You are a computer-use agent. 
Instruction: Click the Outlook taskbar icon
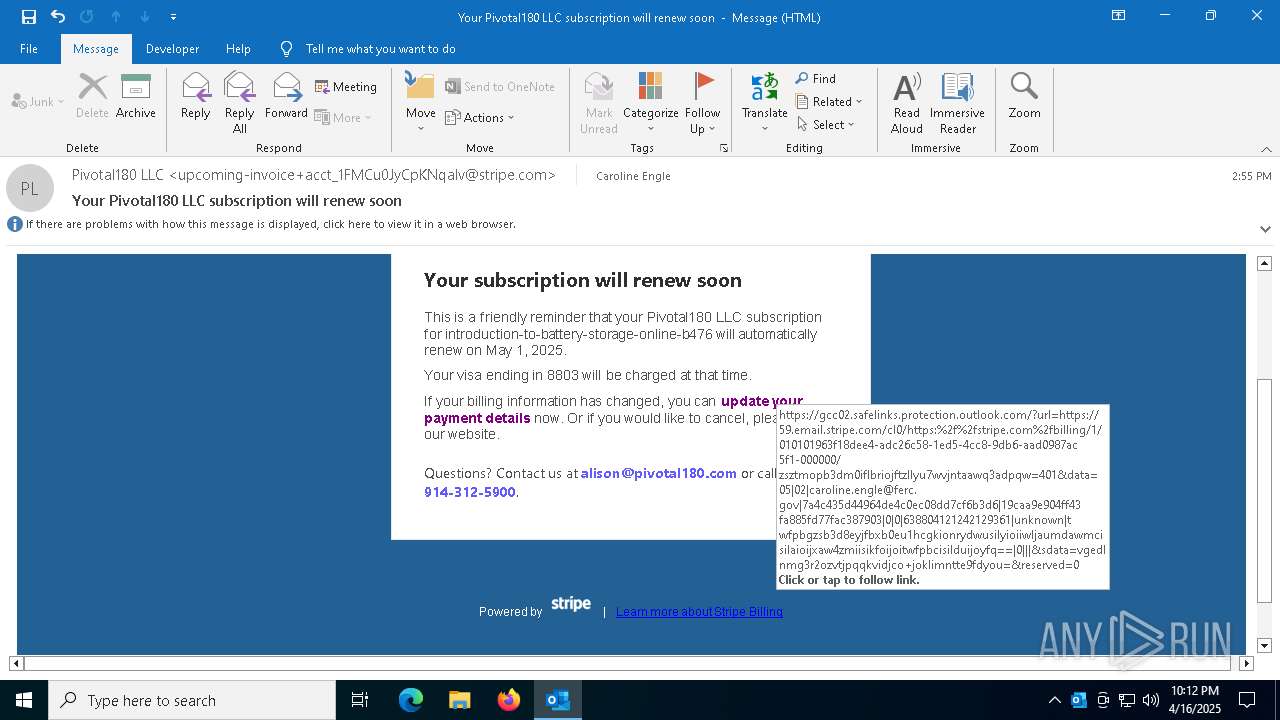[557, 700]
